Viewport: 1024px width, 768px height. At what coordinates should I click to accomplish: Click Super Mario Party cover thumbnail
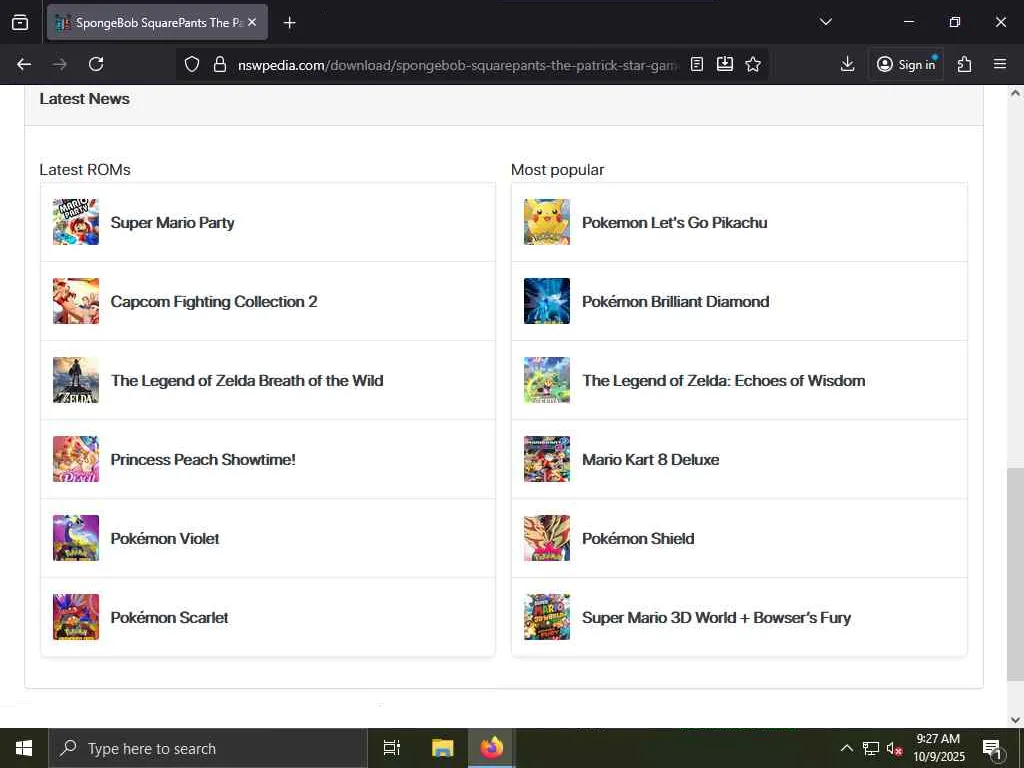point(76,222)
